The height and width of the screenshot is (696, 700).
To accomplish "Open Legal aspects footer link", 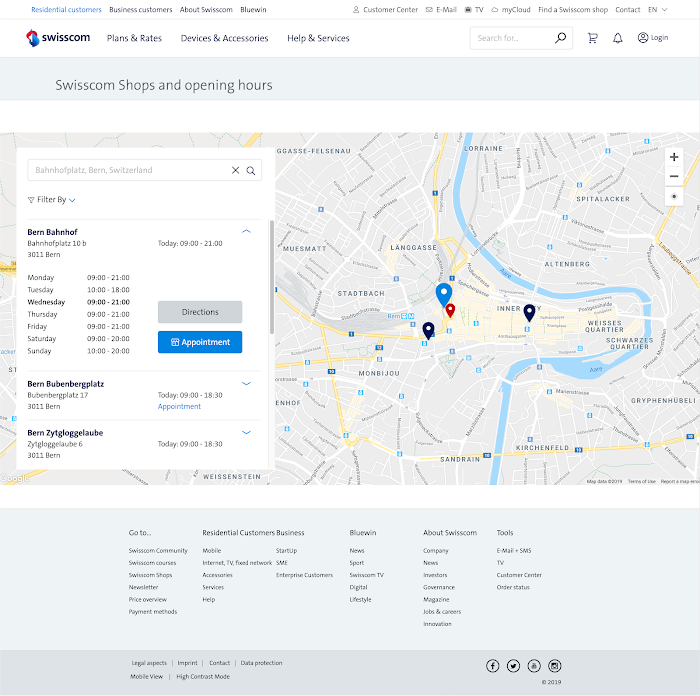I will tap(149, 663).
